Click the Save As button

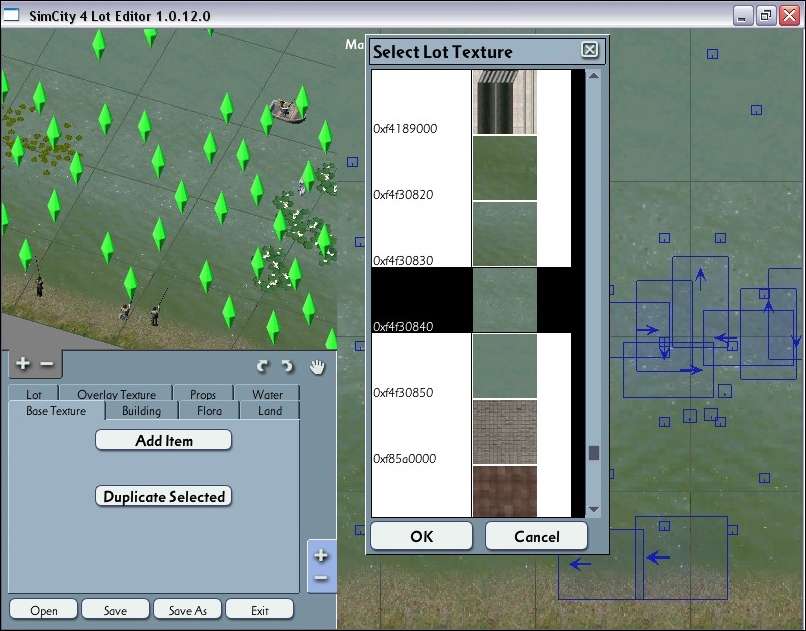coord(188,610)
